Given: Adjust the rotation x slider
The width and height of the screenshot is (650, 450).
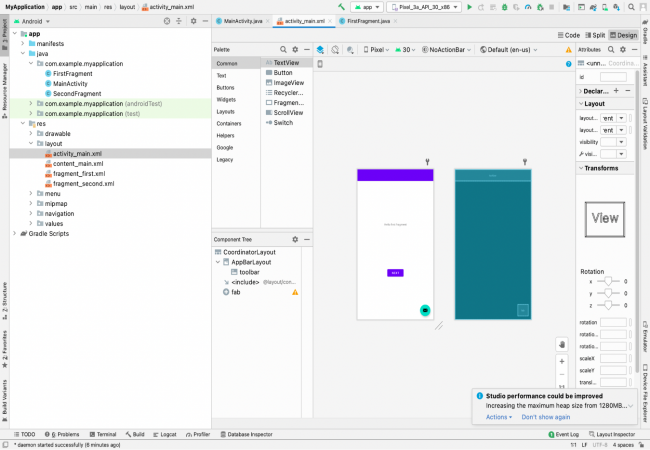Looking at the screenshot, I should click(608, 281).
